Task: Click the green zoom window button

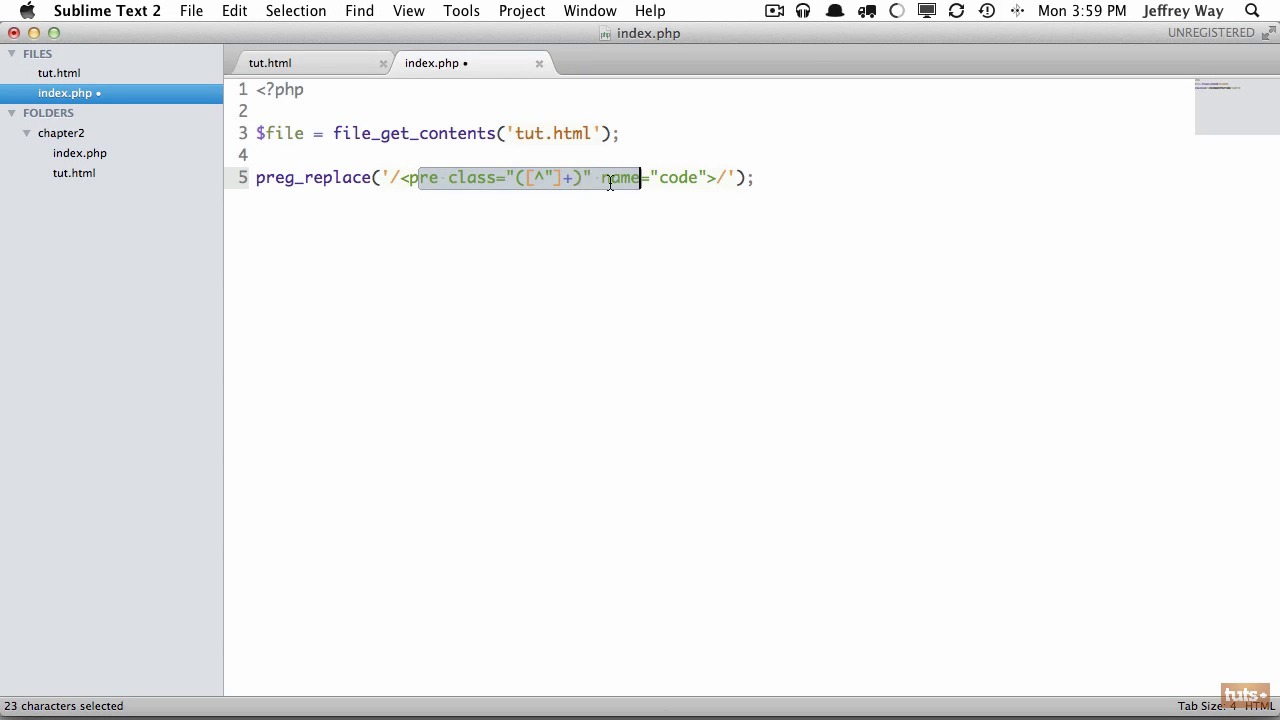Action: coord(54,33)
